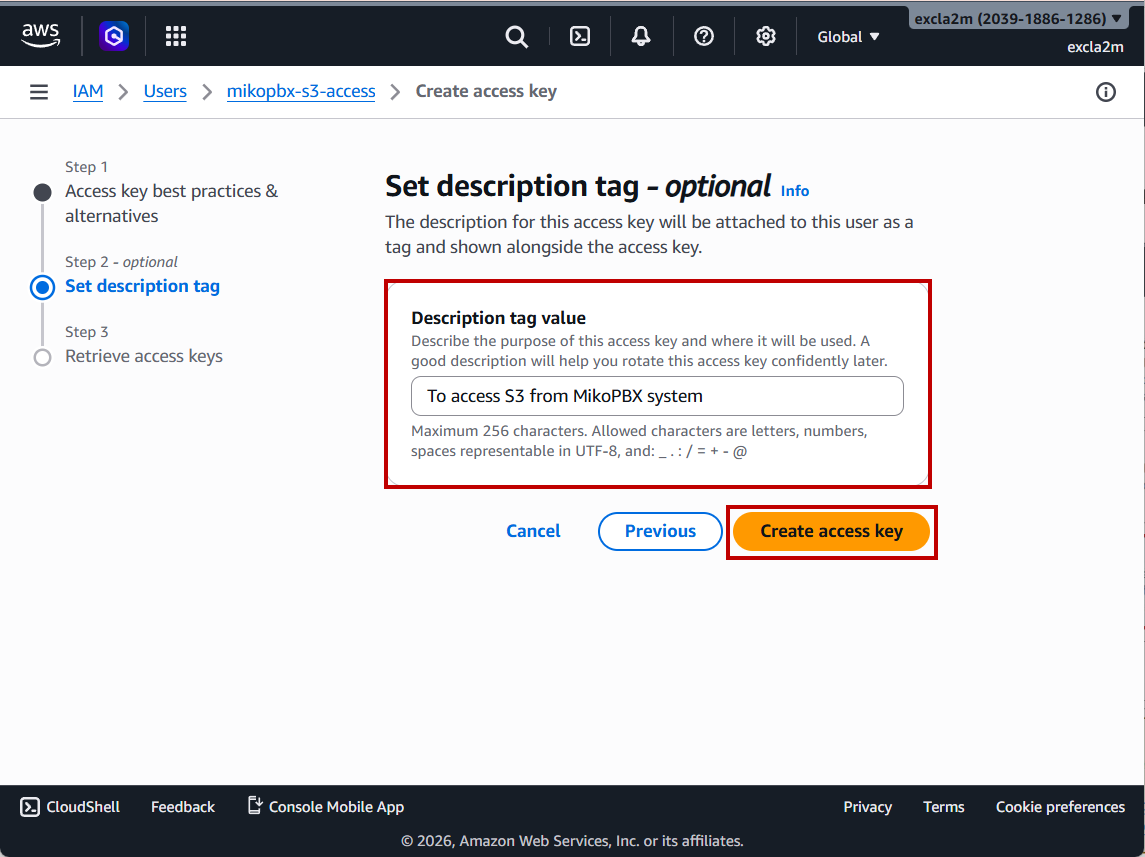Click the AWS logo home icon
The image size is (1145, 857).
[x=41, y=36]
